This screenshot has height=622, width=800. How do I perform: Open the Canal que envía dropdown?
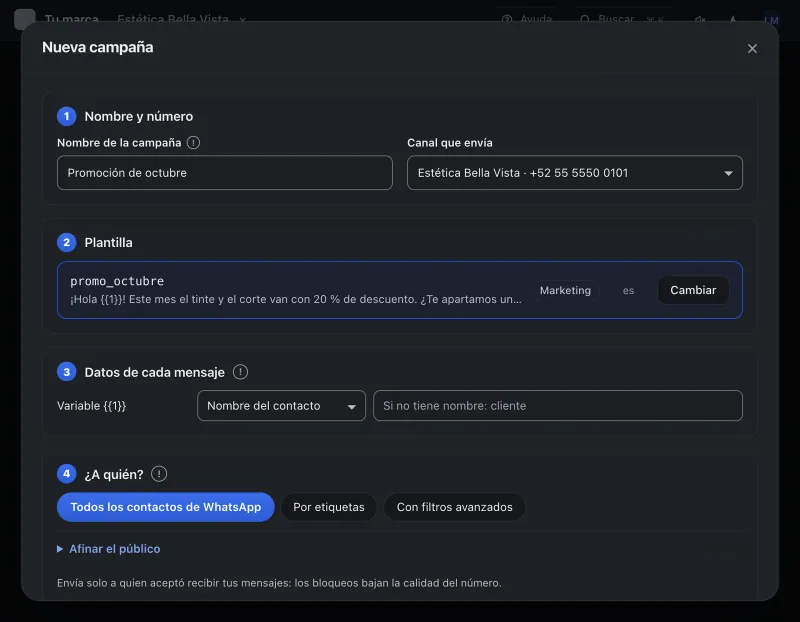[574, 172]
